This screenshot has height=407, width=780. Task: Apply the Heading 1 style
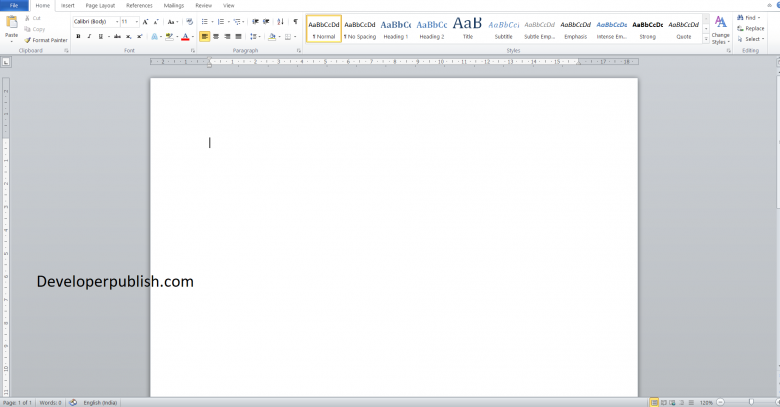tap(396, 28)
